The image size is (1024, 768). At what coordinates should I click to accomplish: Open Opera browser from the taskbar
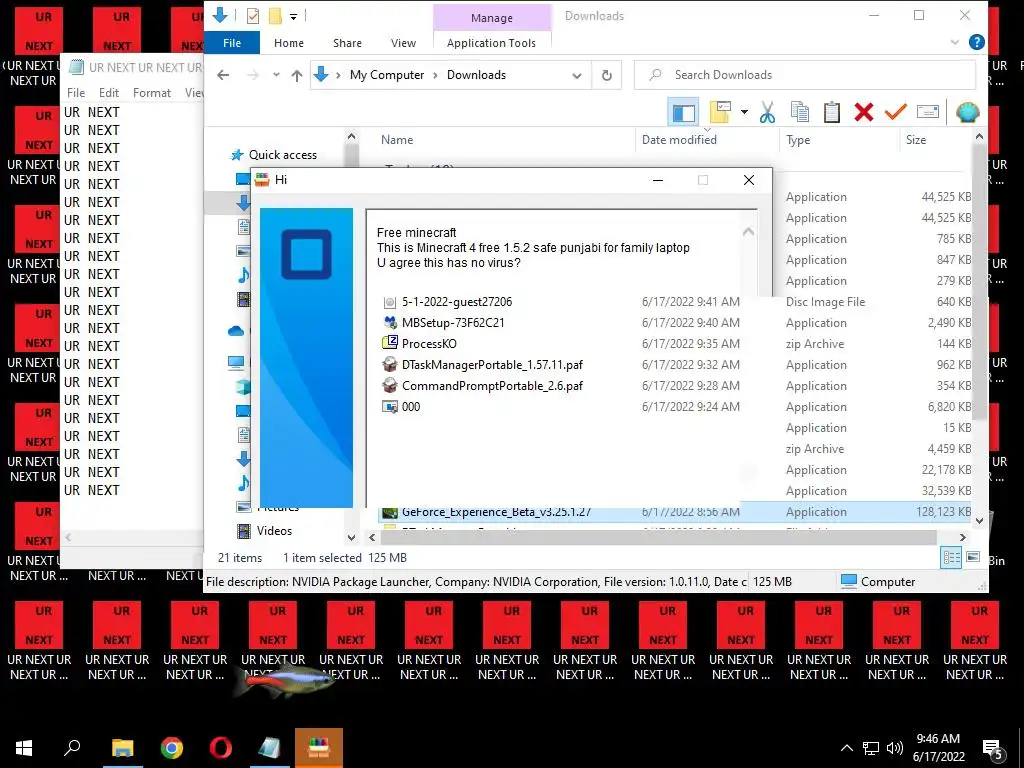(x=221, y=748)
